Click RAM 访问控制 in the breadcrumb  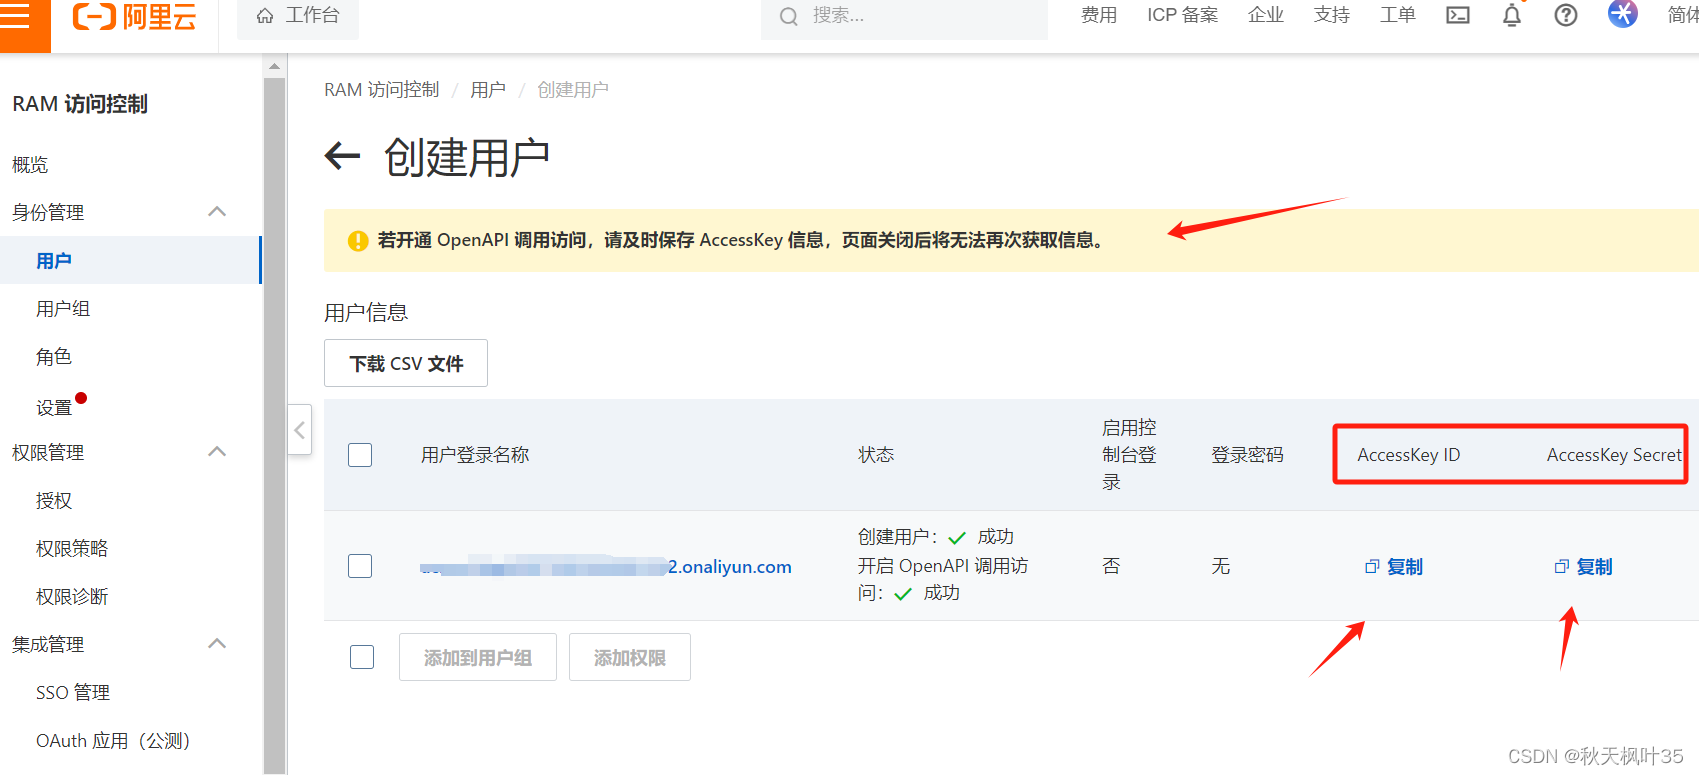381,90
